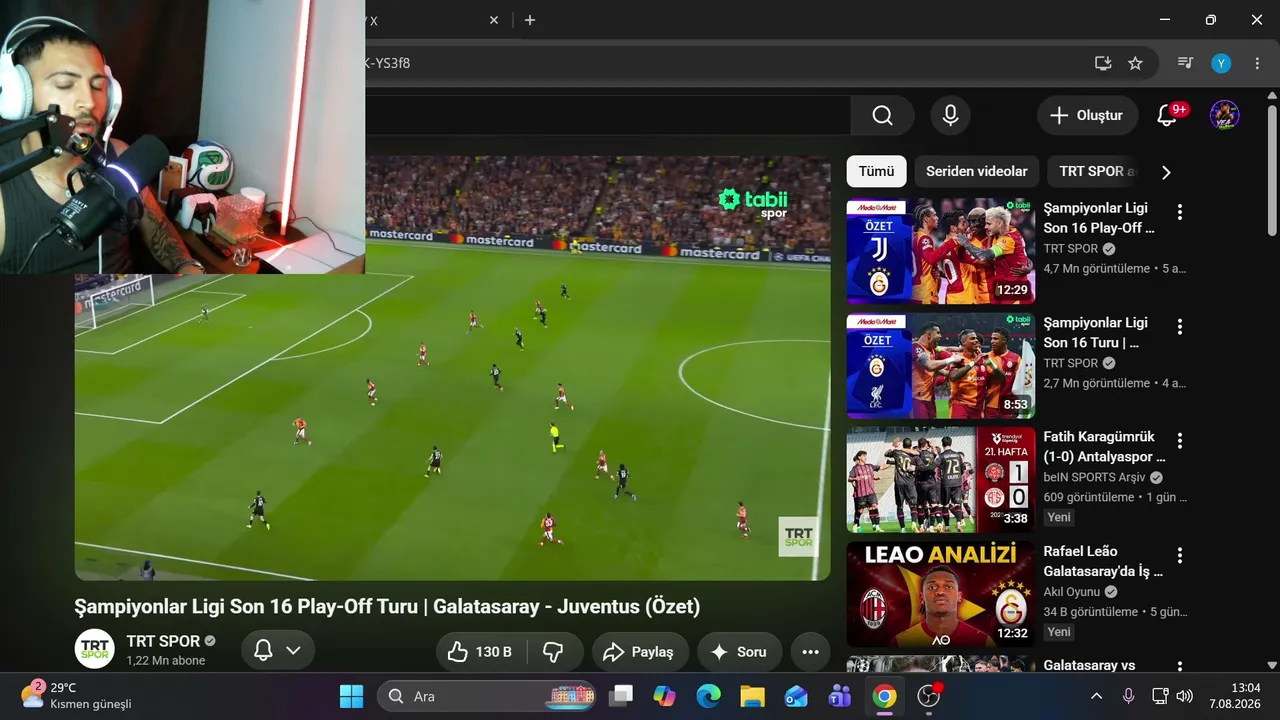Open options for Son 16 Play-Off video

point(1180,212)
